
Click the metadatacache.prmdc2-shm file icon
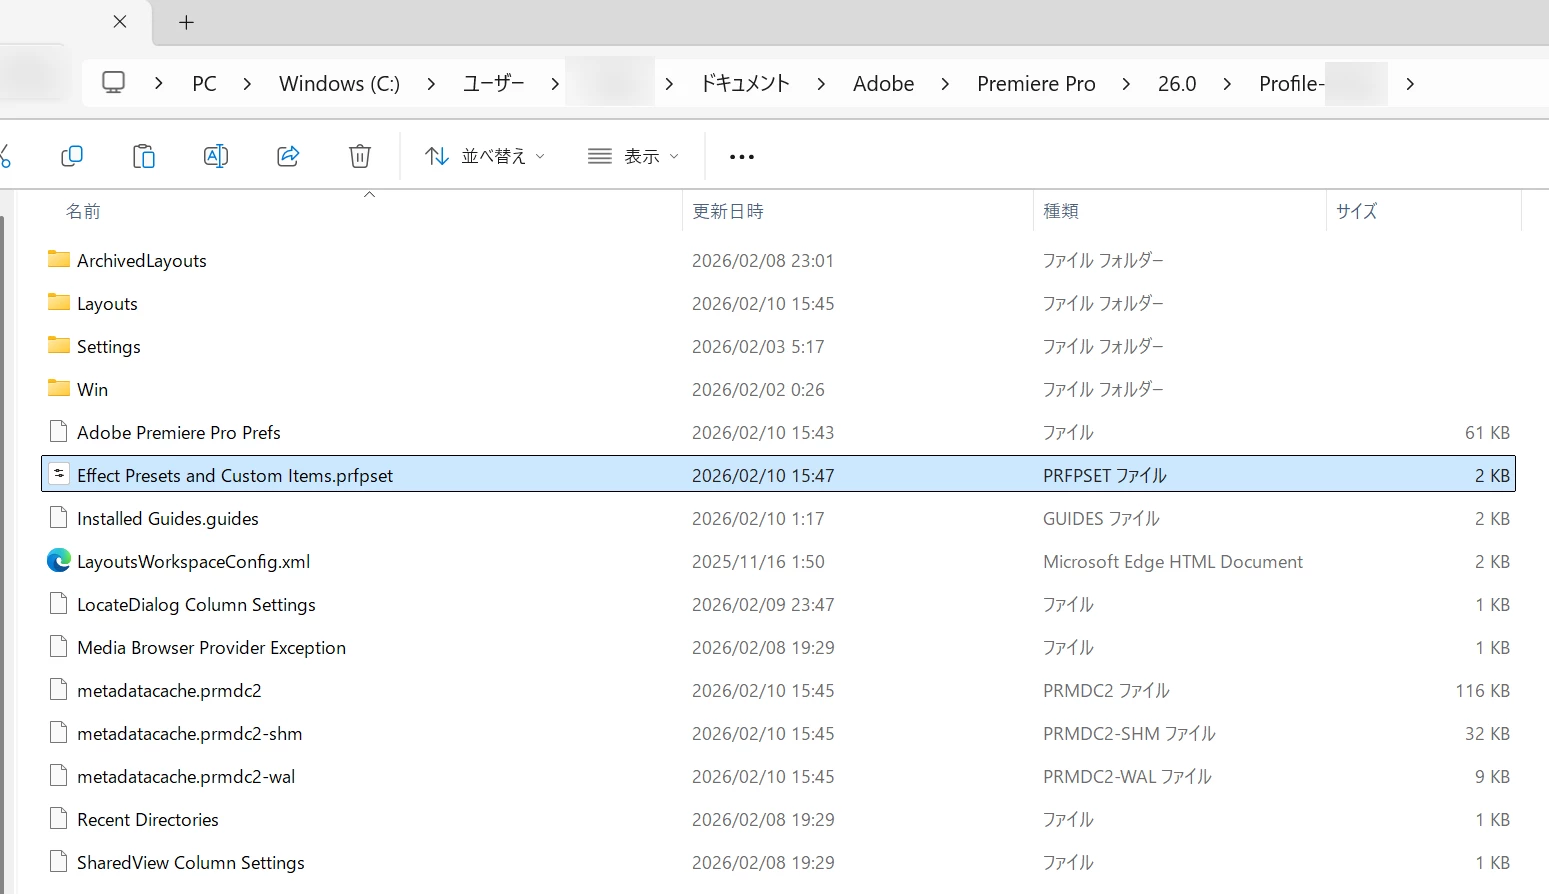point(59,733)
